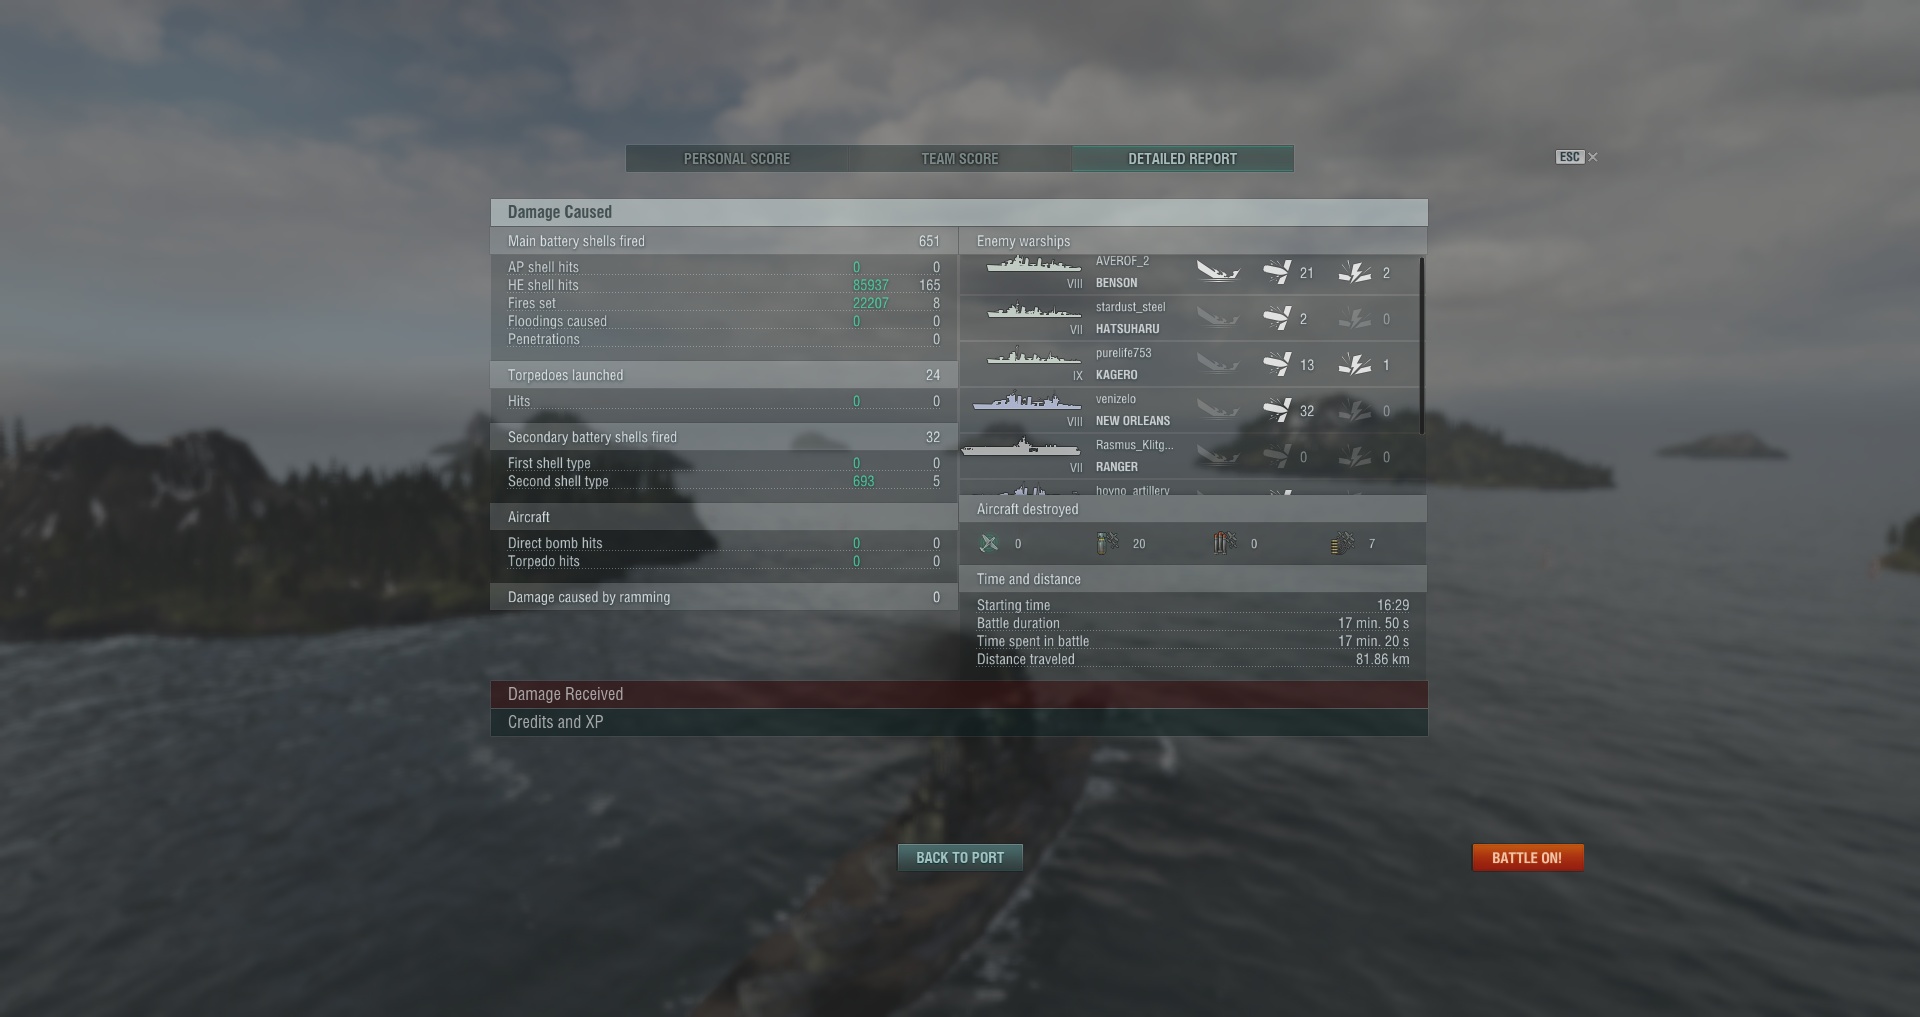This screenshot has width=1920, height=1017.
Task: Open the Team Score tab
Action: 960,158
